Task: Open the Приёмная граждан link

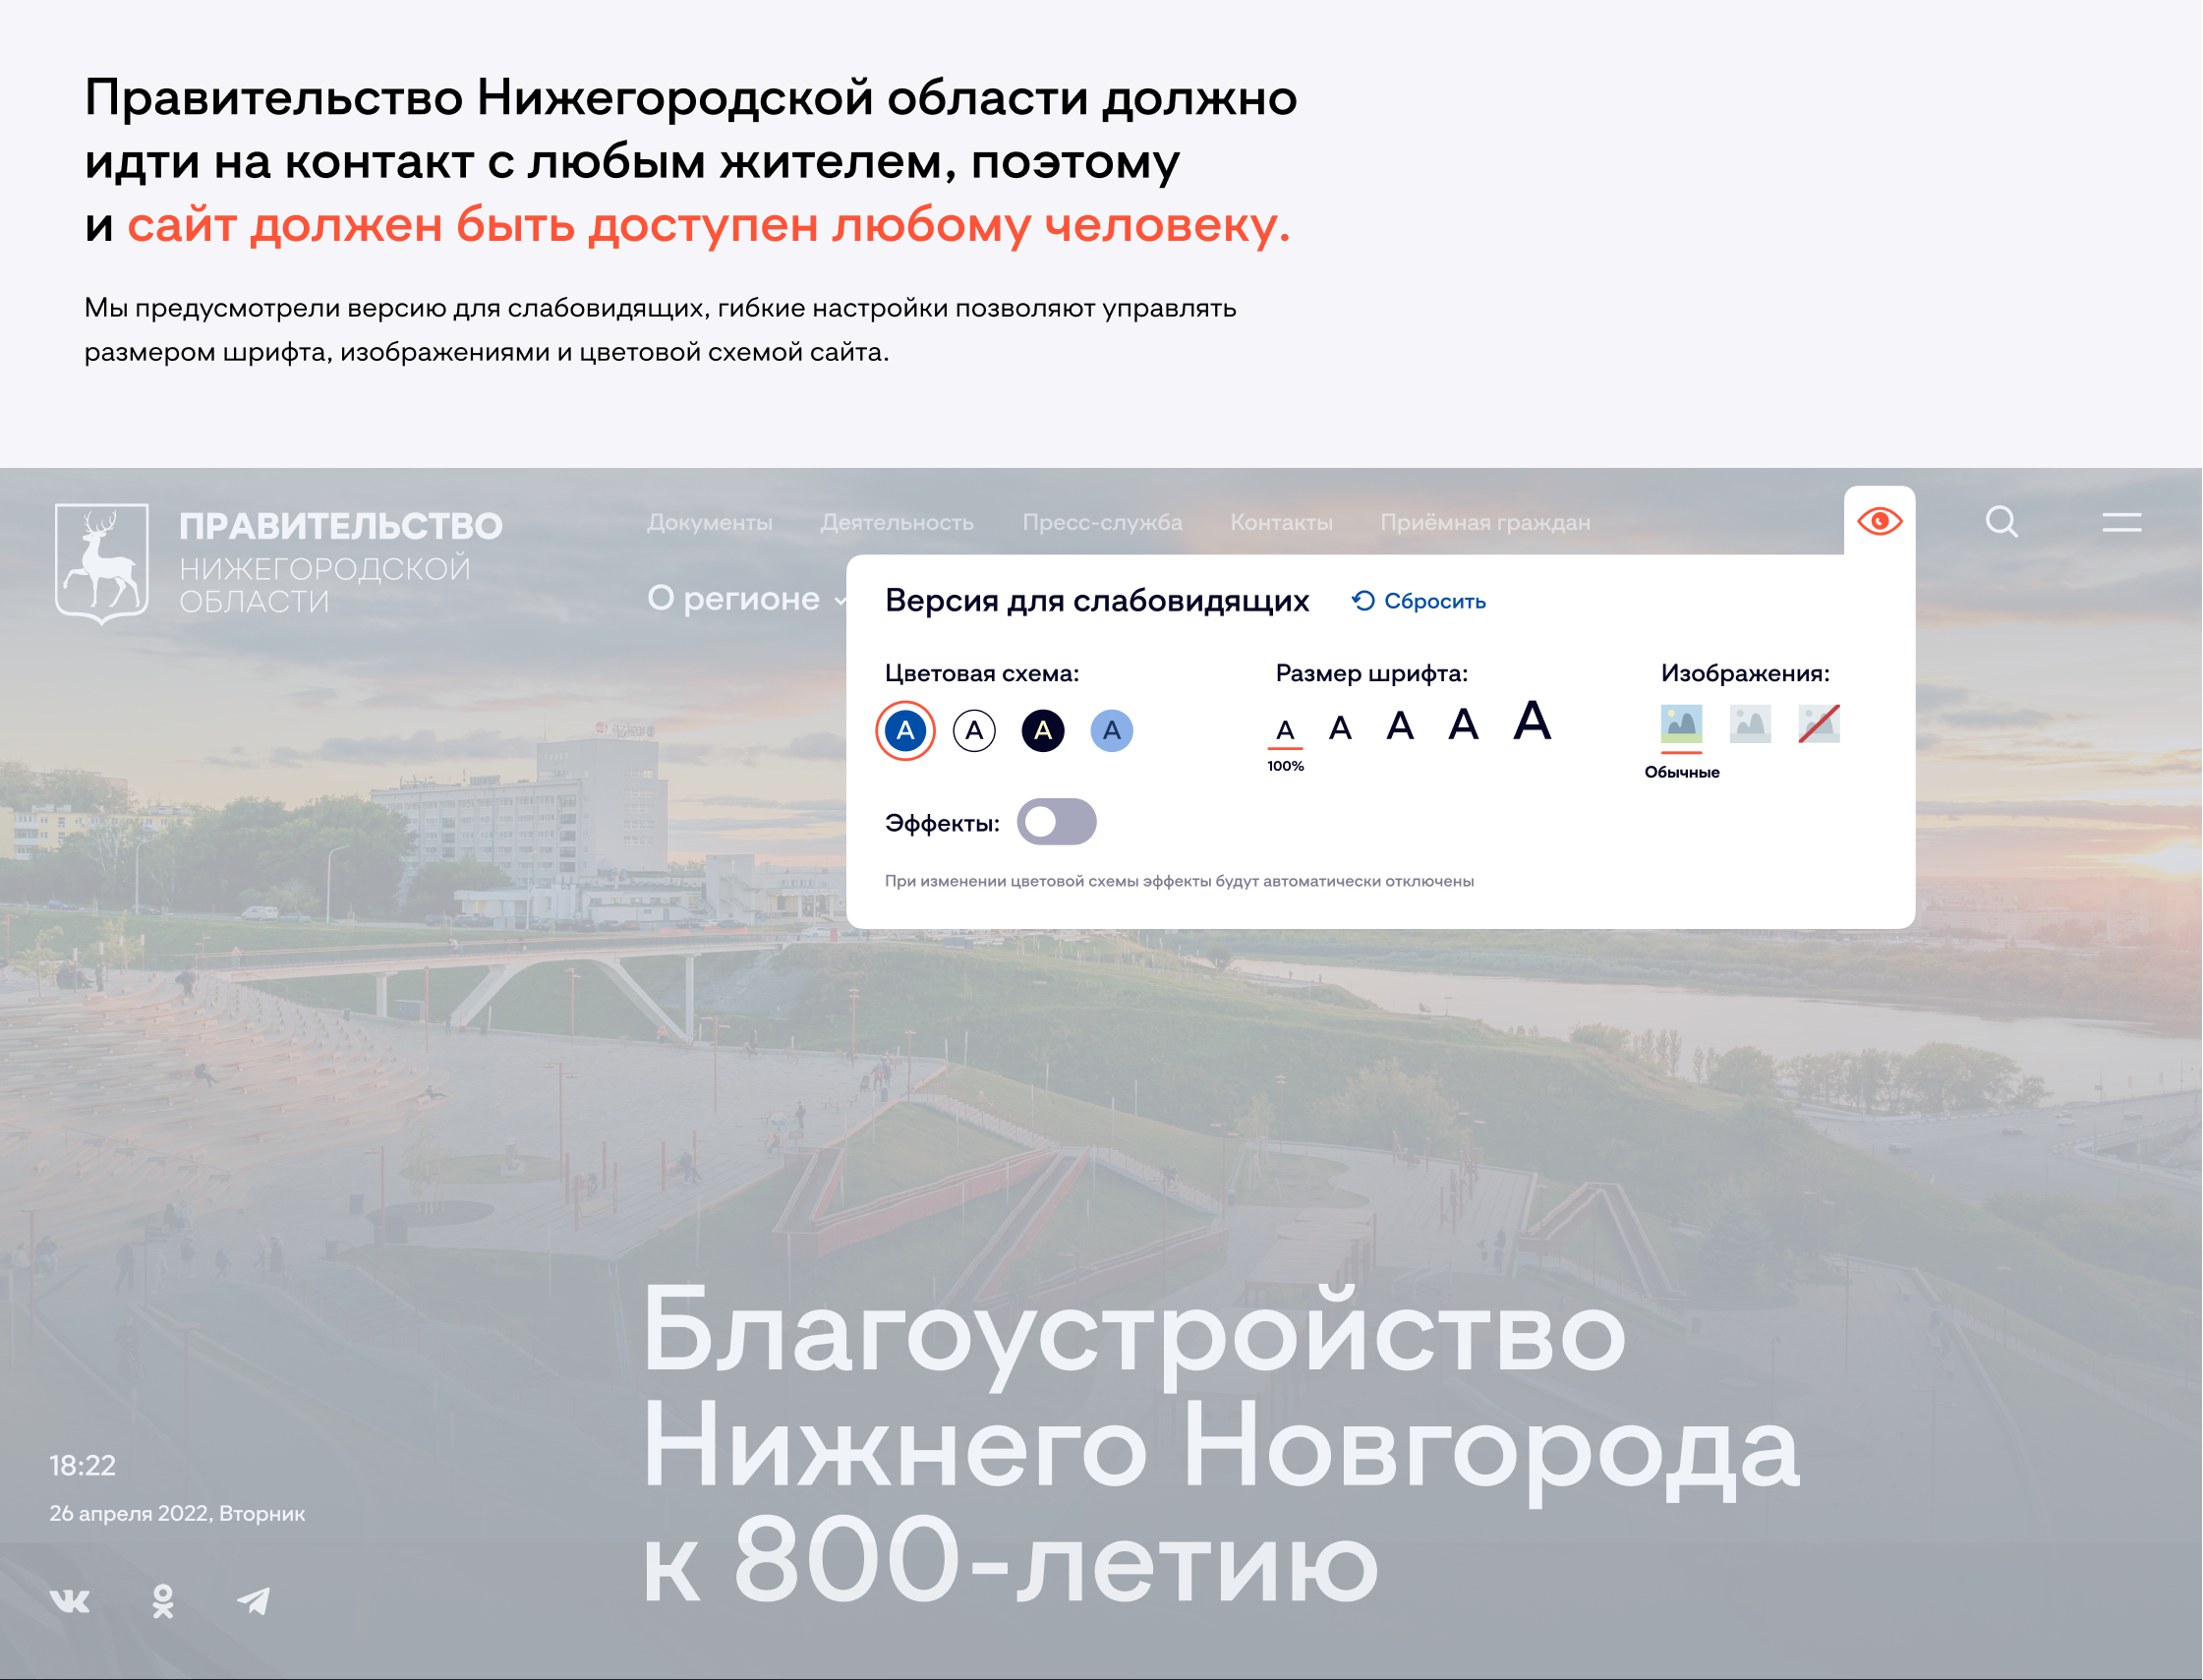Action: coord(1484,522)
